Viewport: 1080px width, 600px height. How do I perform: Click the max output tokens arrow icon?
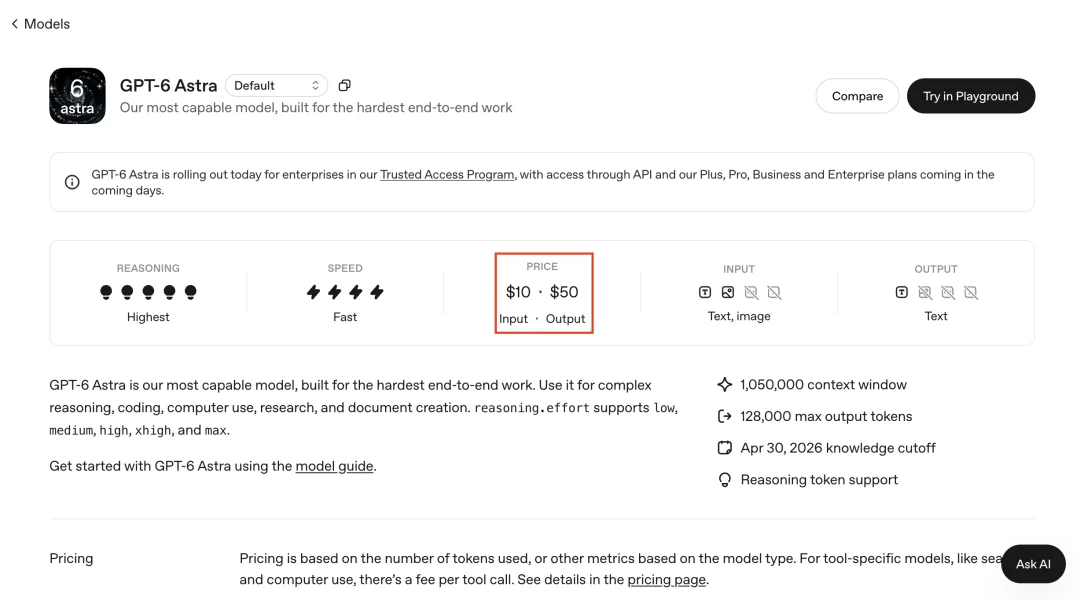(725, 416)
